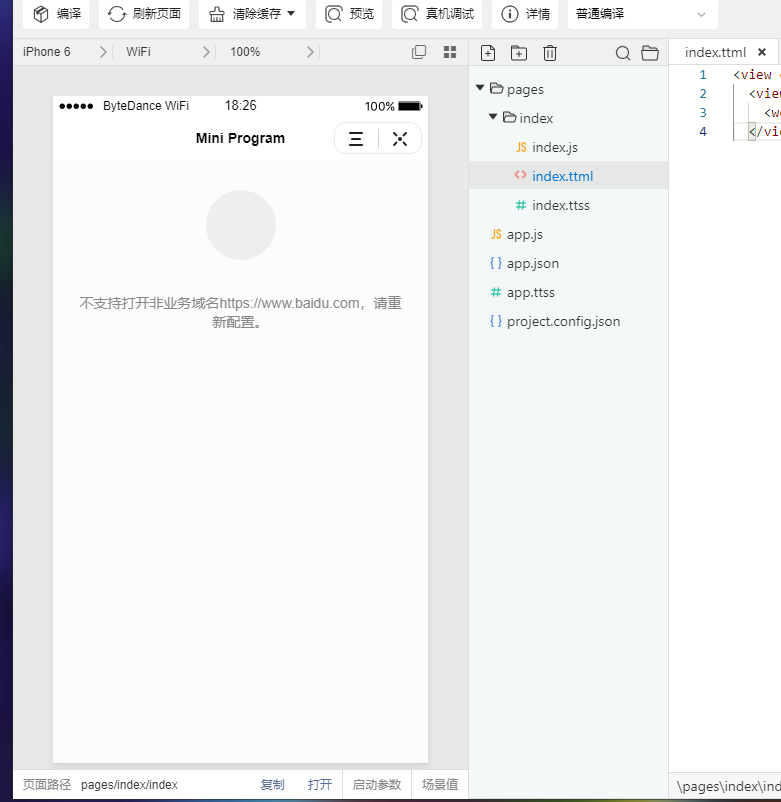The height and width of the screenshot is (802, 781).
Task: Open the 清除缓存 dropdown
Action: (252, 14)
